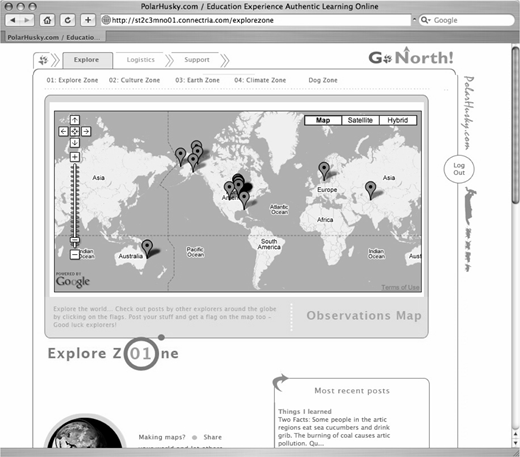Click the Making maps? text
The image size is (520, 457).
[162, 437]
